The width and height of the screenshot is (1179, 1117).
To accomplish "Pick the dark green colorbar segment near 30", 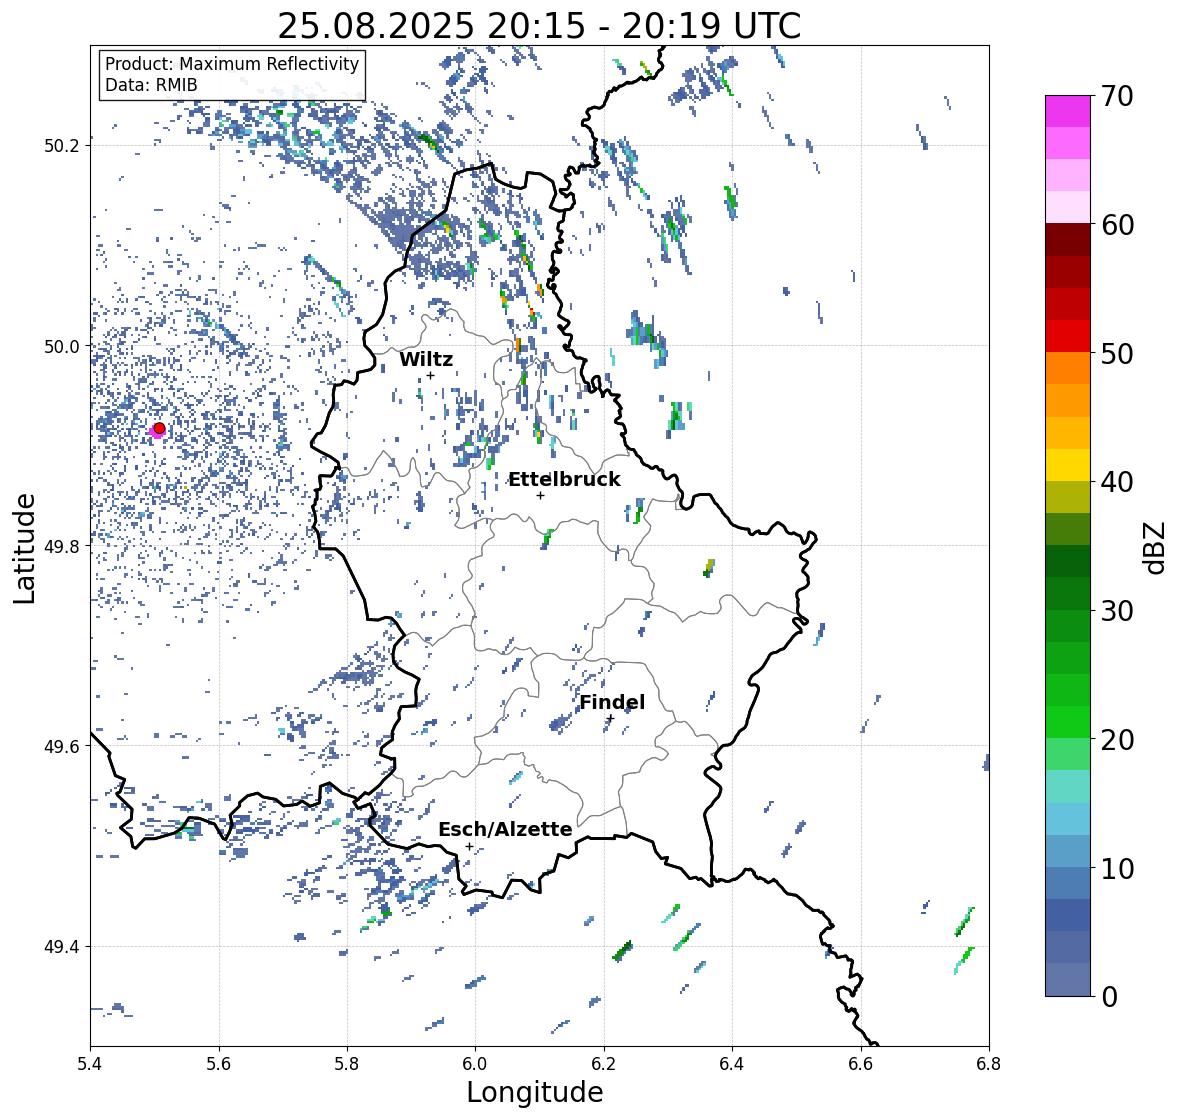I will (1068, 594).
